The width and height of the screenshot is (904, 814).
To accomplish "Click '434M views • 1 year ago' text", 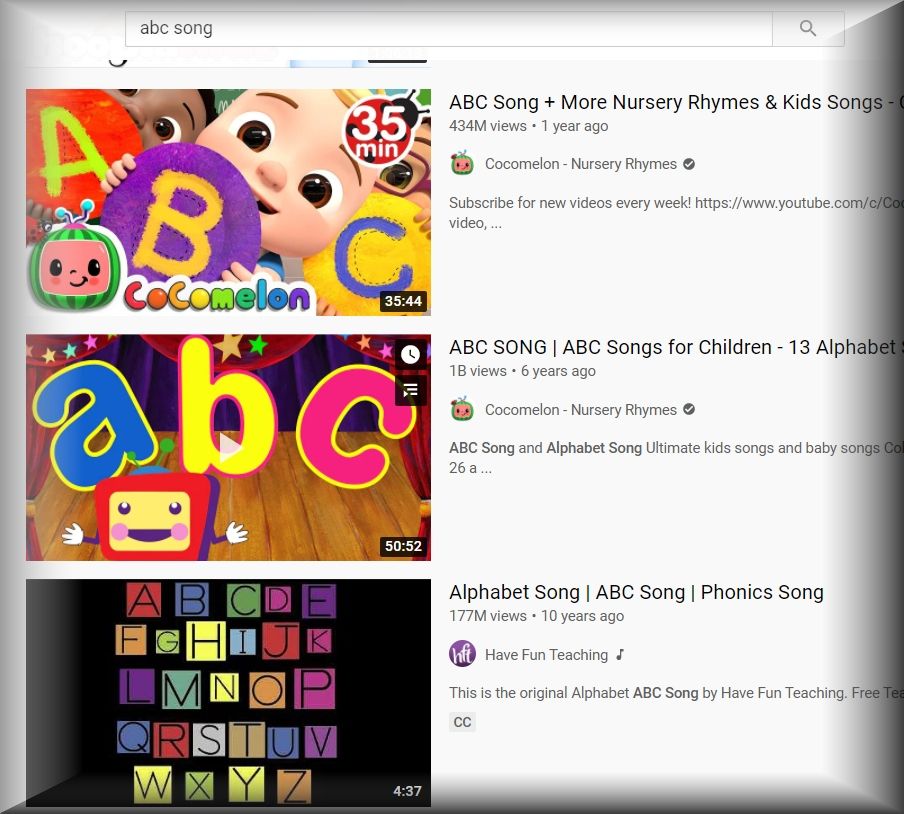I will point(528,126).
